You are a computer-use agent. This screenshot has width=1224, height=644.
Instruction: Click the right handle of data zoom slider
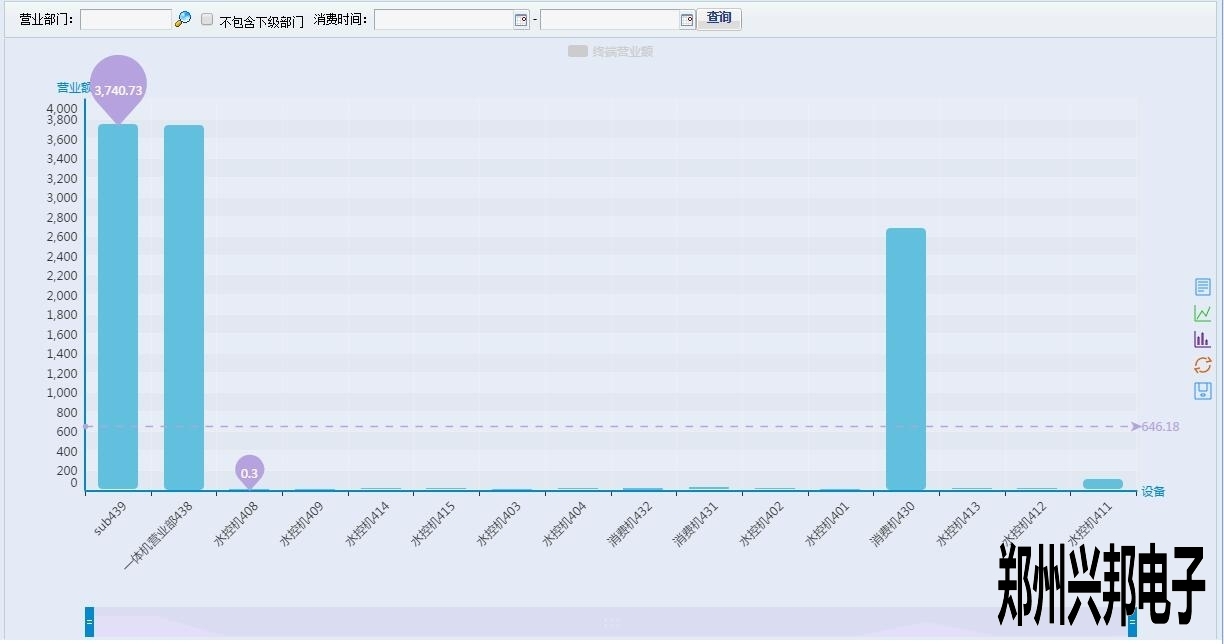(1132, 622)
